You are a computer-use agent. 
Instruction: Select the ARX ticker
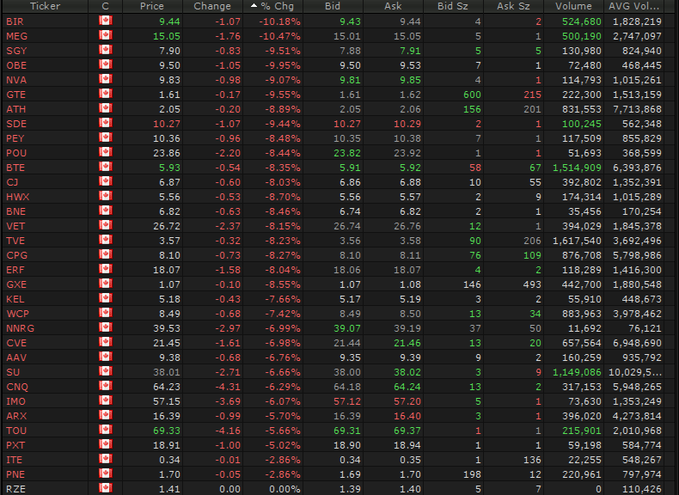[x=16, y=416]
